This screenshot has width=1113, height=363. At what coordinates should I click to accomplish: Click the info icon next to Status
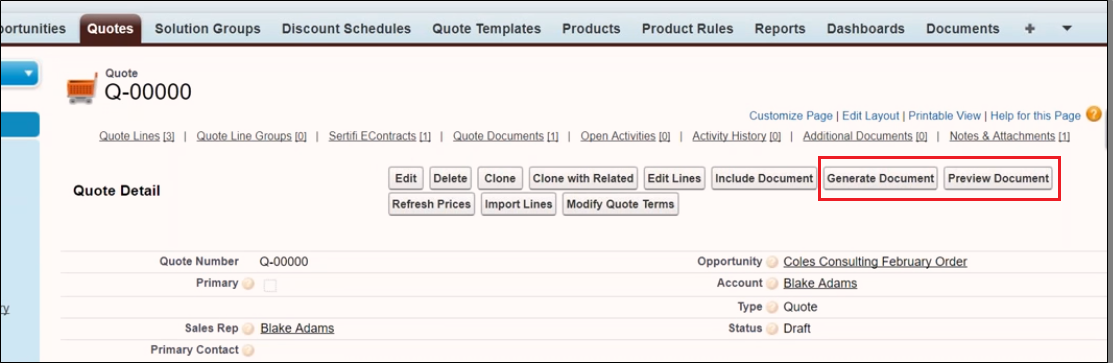coord(772,329)
